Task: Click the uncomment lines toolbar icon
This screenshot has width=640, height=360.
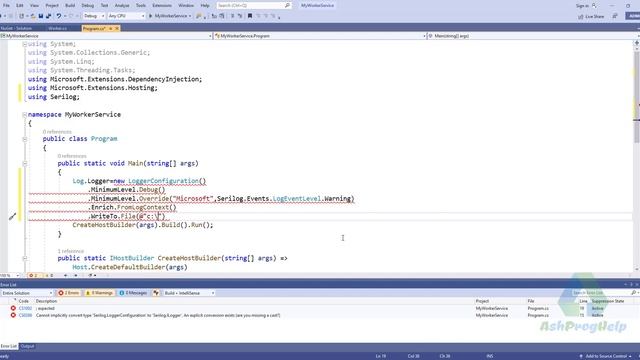Action: click(x=240, y=16)
